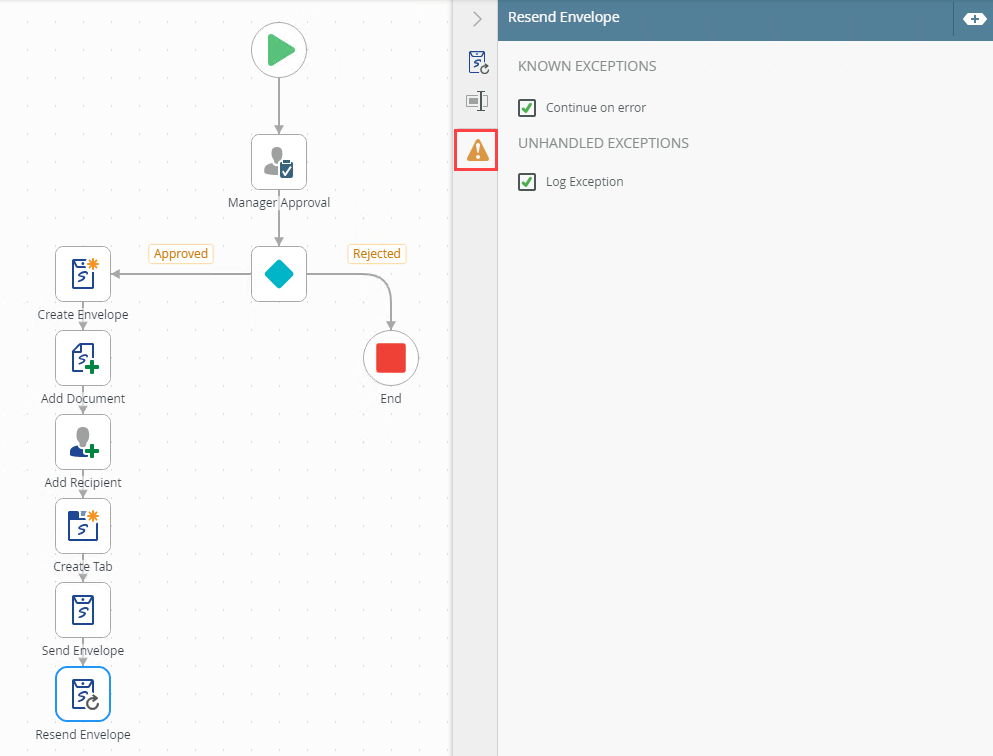Select the Add Document step
993x756 pixels.
pos(83,358)
